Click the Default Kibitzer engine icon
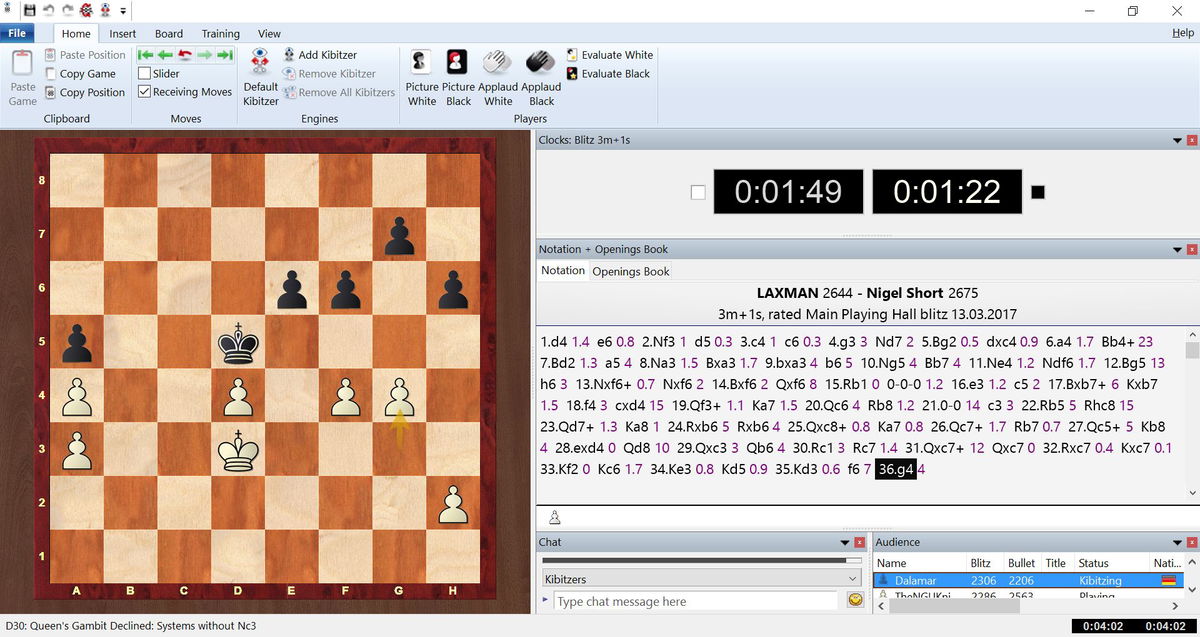 [x=260, y=62]
